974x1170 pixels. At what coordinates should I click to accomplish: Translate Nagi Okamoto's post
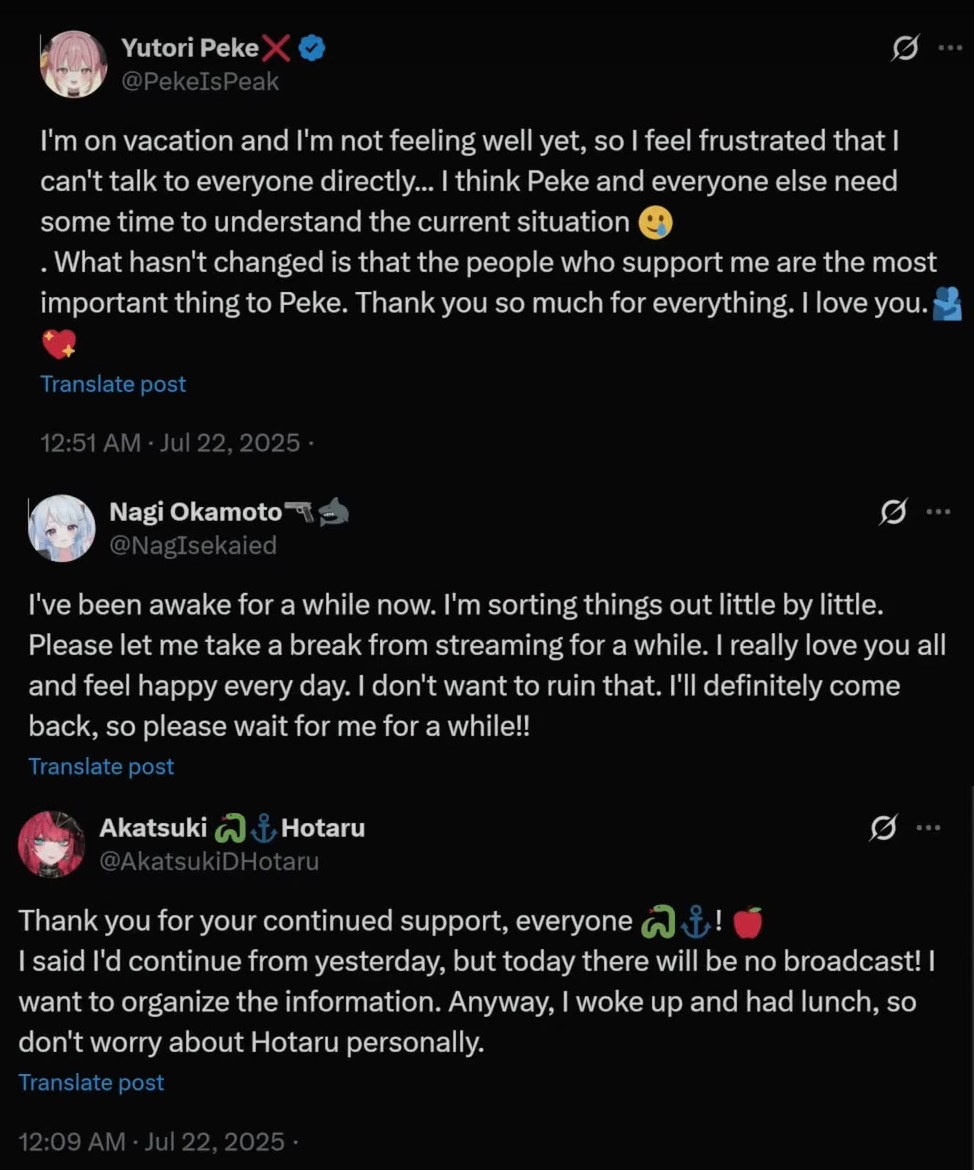101,766
